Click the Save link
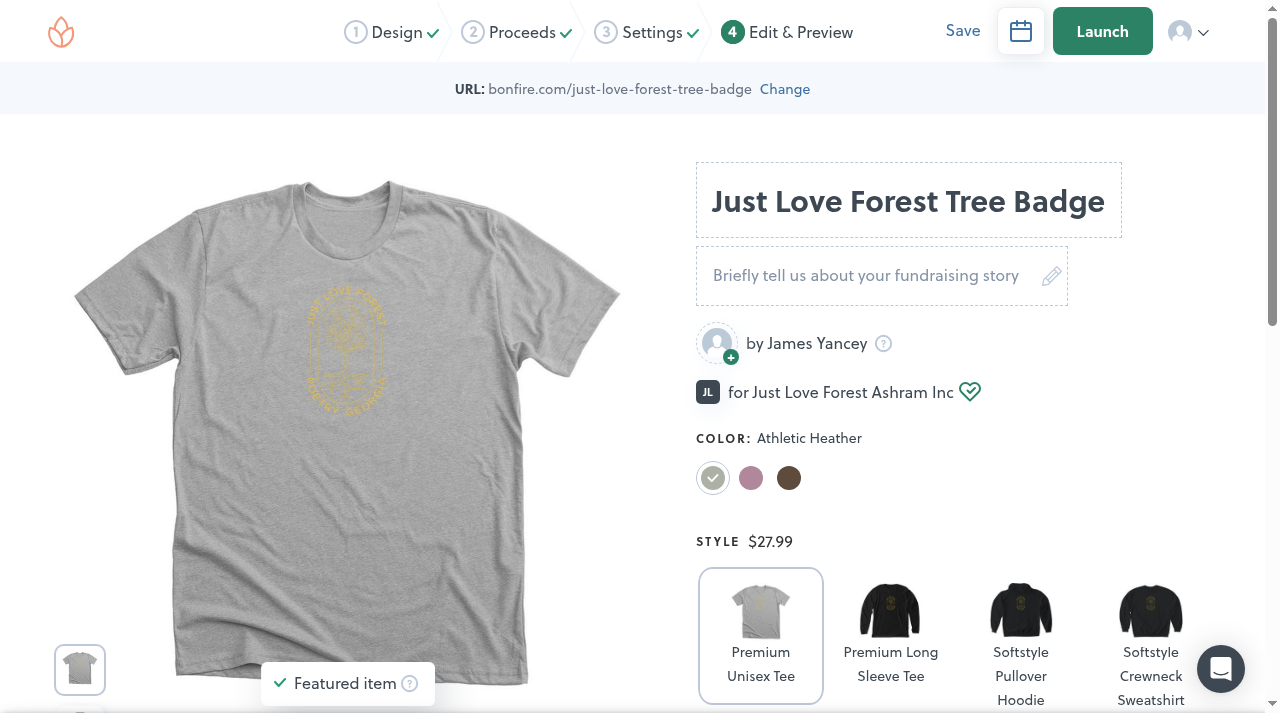The width and height of the screenshot is (1280, 713). point(963,31)
